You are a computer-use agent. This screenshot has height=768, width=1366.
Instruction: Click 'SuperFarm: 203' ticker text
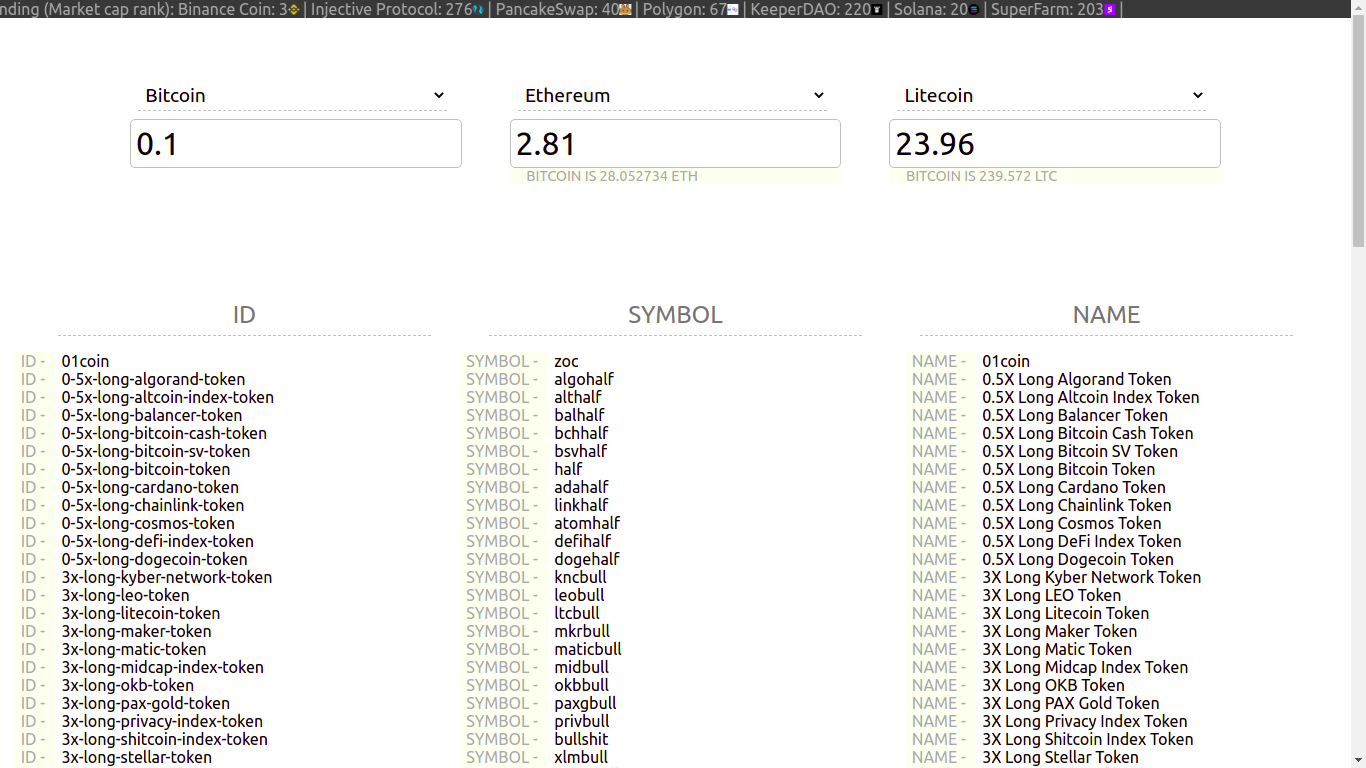point(1047,10)
